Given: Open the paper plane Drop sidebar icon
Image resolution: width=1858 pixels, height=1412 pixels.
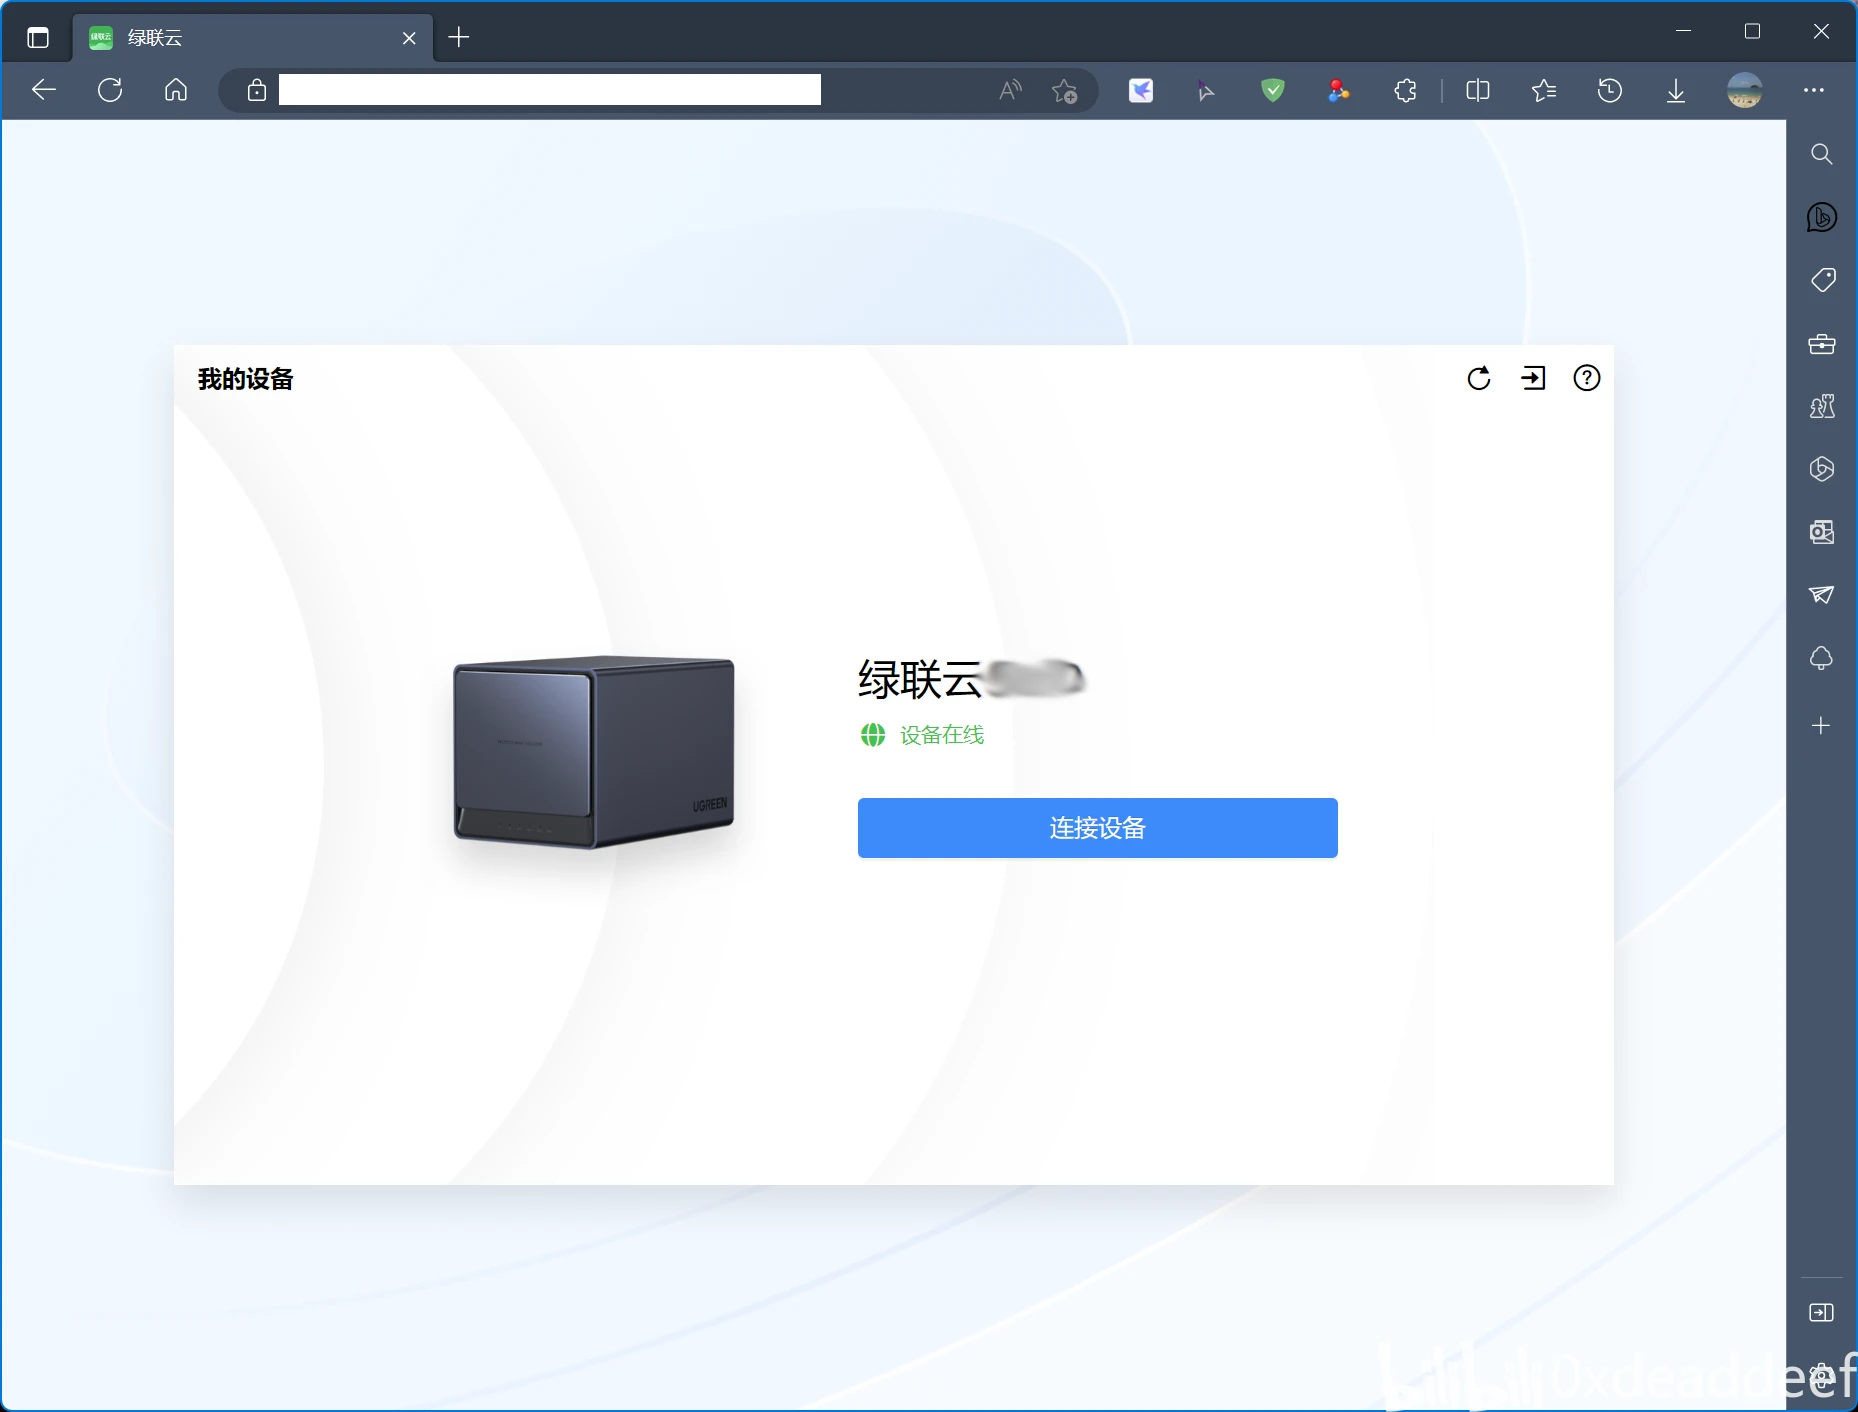Looking at the screenshot, I should tap(1822, 595).
